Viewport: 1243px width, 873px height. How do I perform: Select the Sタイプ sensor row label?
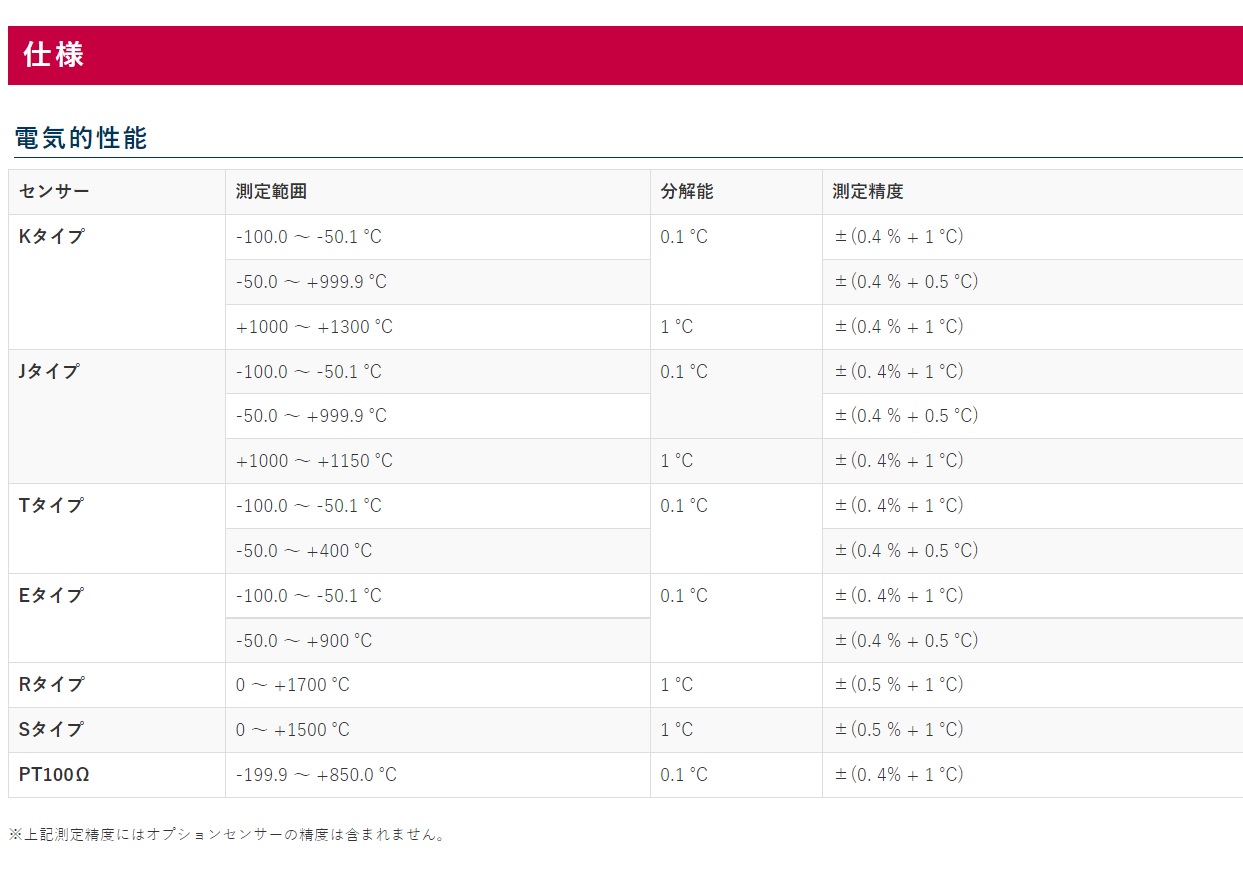[x=51, y=729]
